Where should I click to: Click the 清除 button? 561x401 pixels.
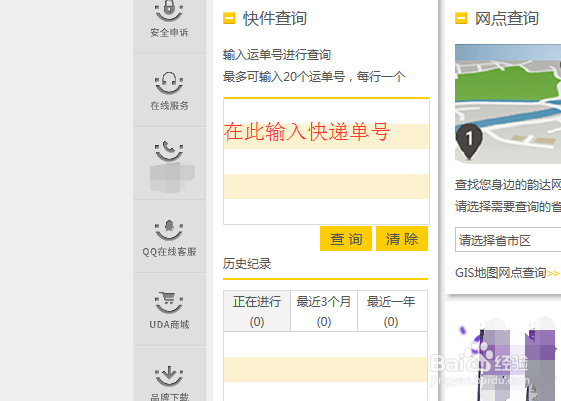[x=402, y=239]
